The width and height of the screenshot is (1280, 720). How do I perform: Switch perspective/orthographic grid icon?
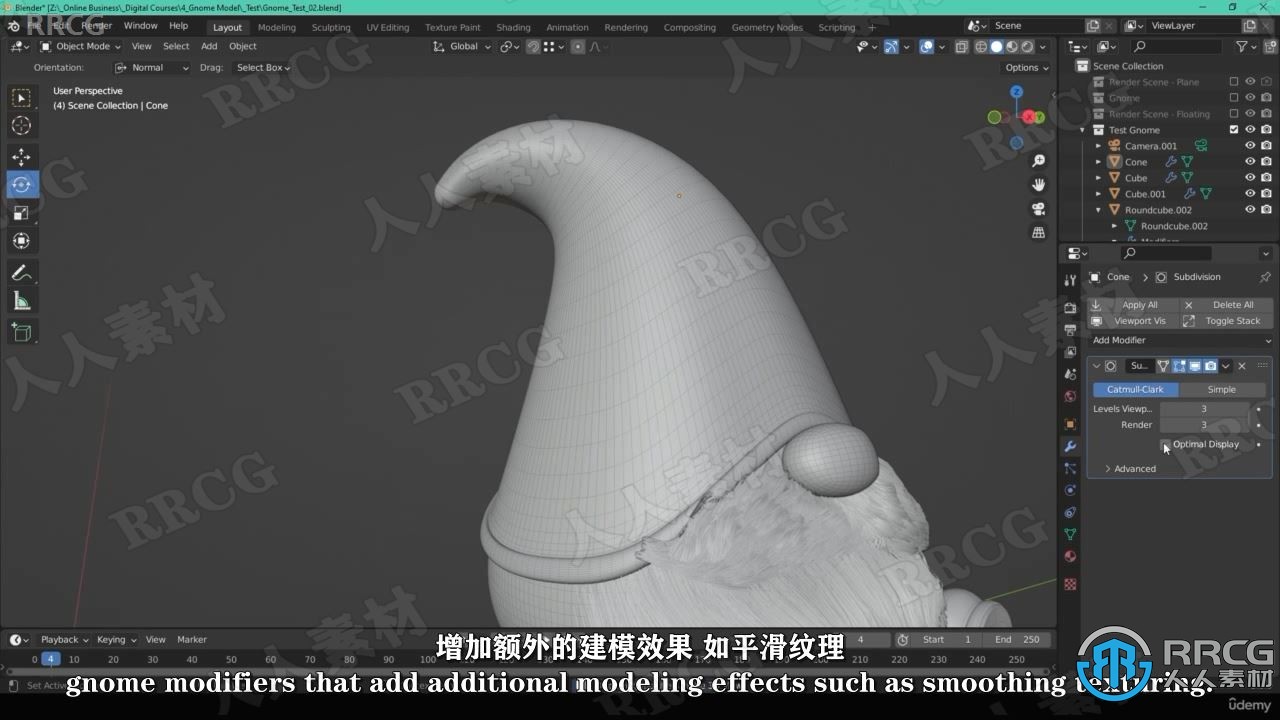click(x=1038, y=233)
